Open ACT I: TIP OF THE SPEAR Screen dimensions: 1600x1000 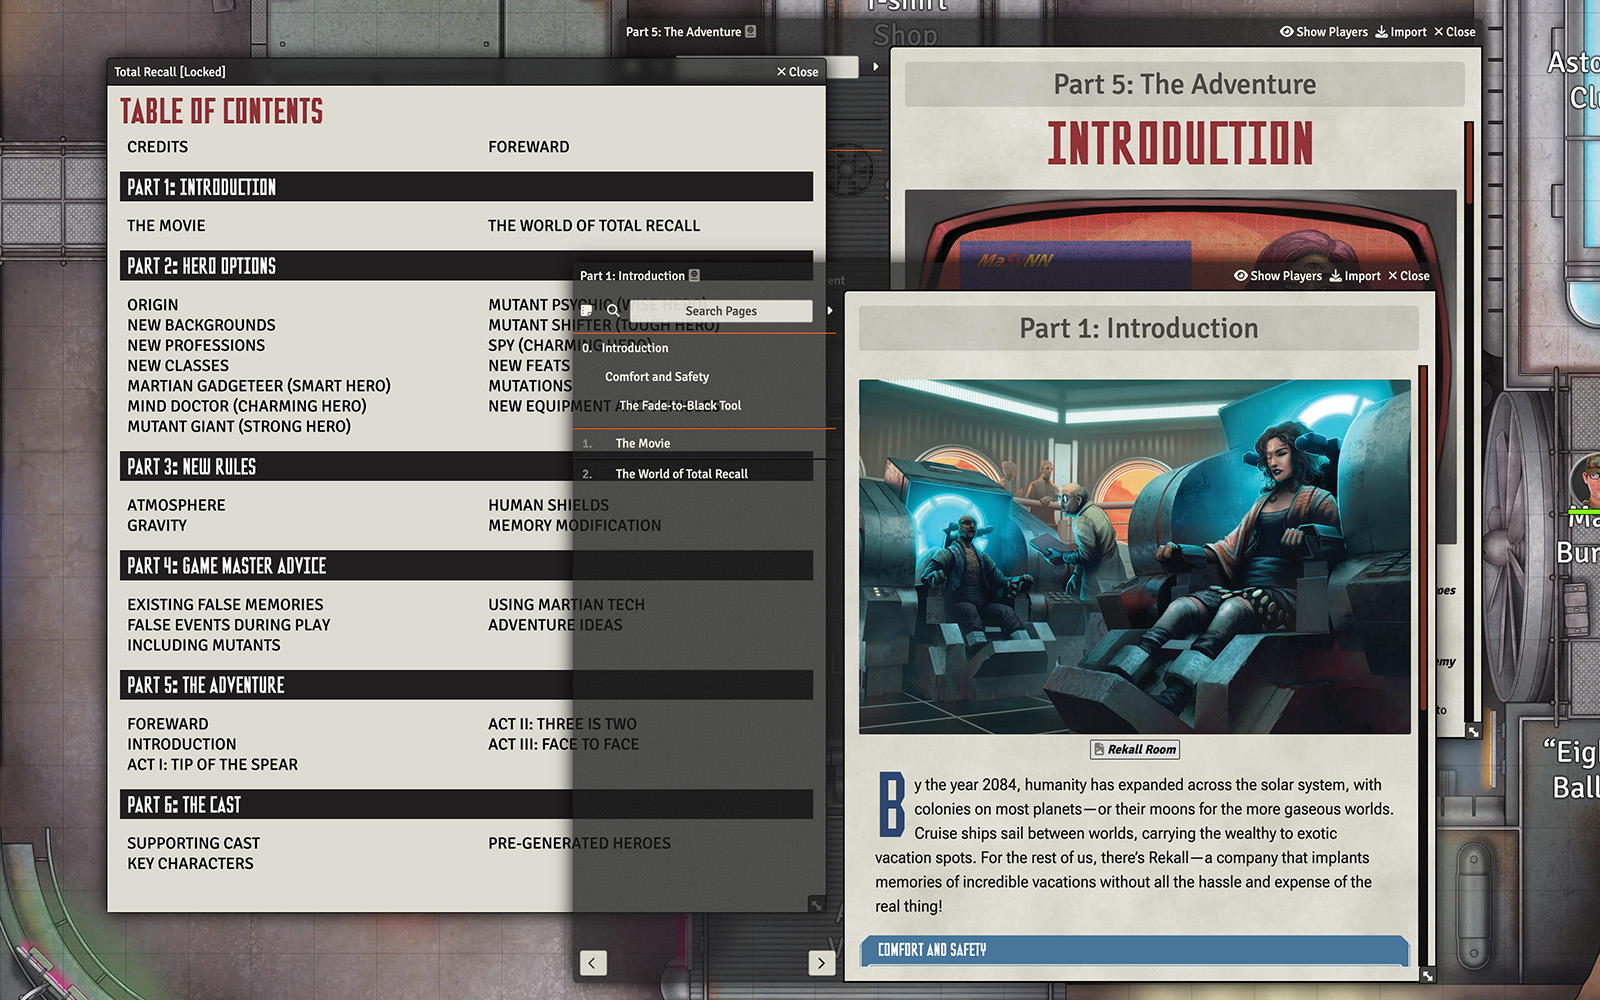tap(212, 764)
